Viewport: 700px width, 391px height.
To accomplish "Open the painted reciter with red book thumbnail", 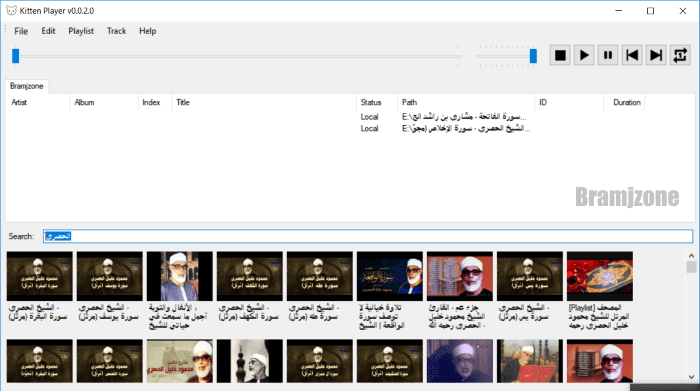I will (x=530, y=361).
